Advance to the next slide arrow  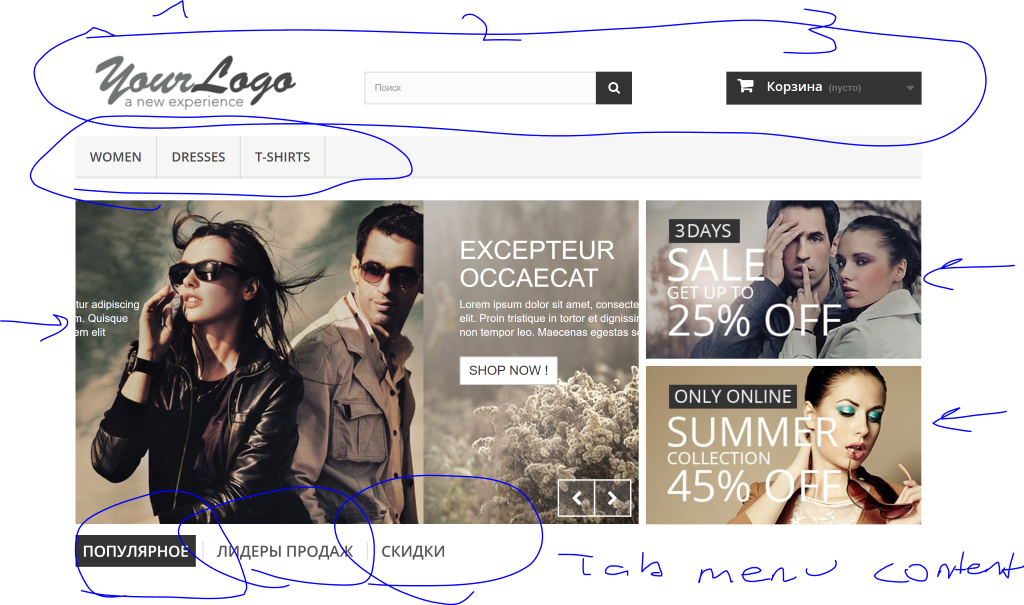point(613,499)
